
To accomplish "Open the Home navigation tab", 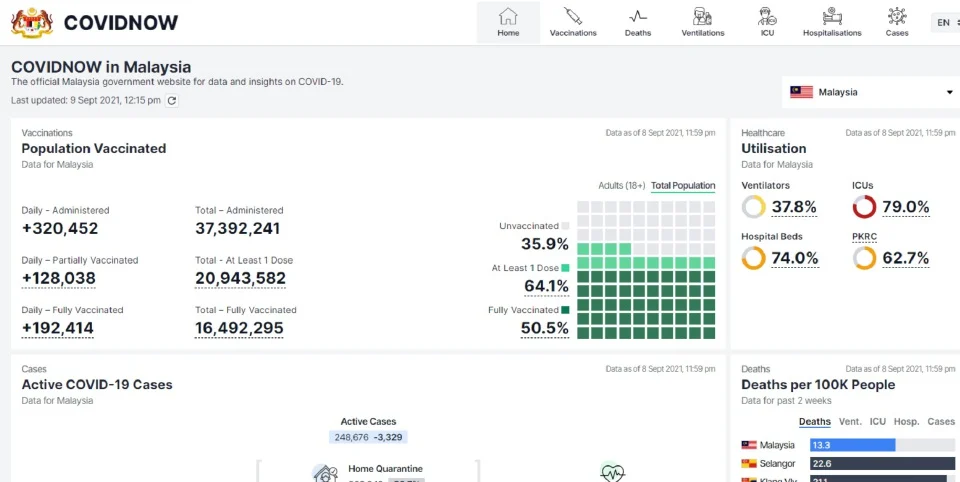I will 508,23.
